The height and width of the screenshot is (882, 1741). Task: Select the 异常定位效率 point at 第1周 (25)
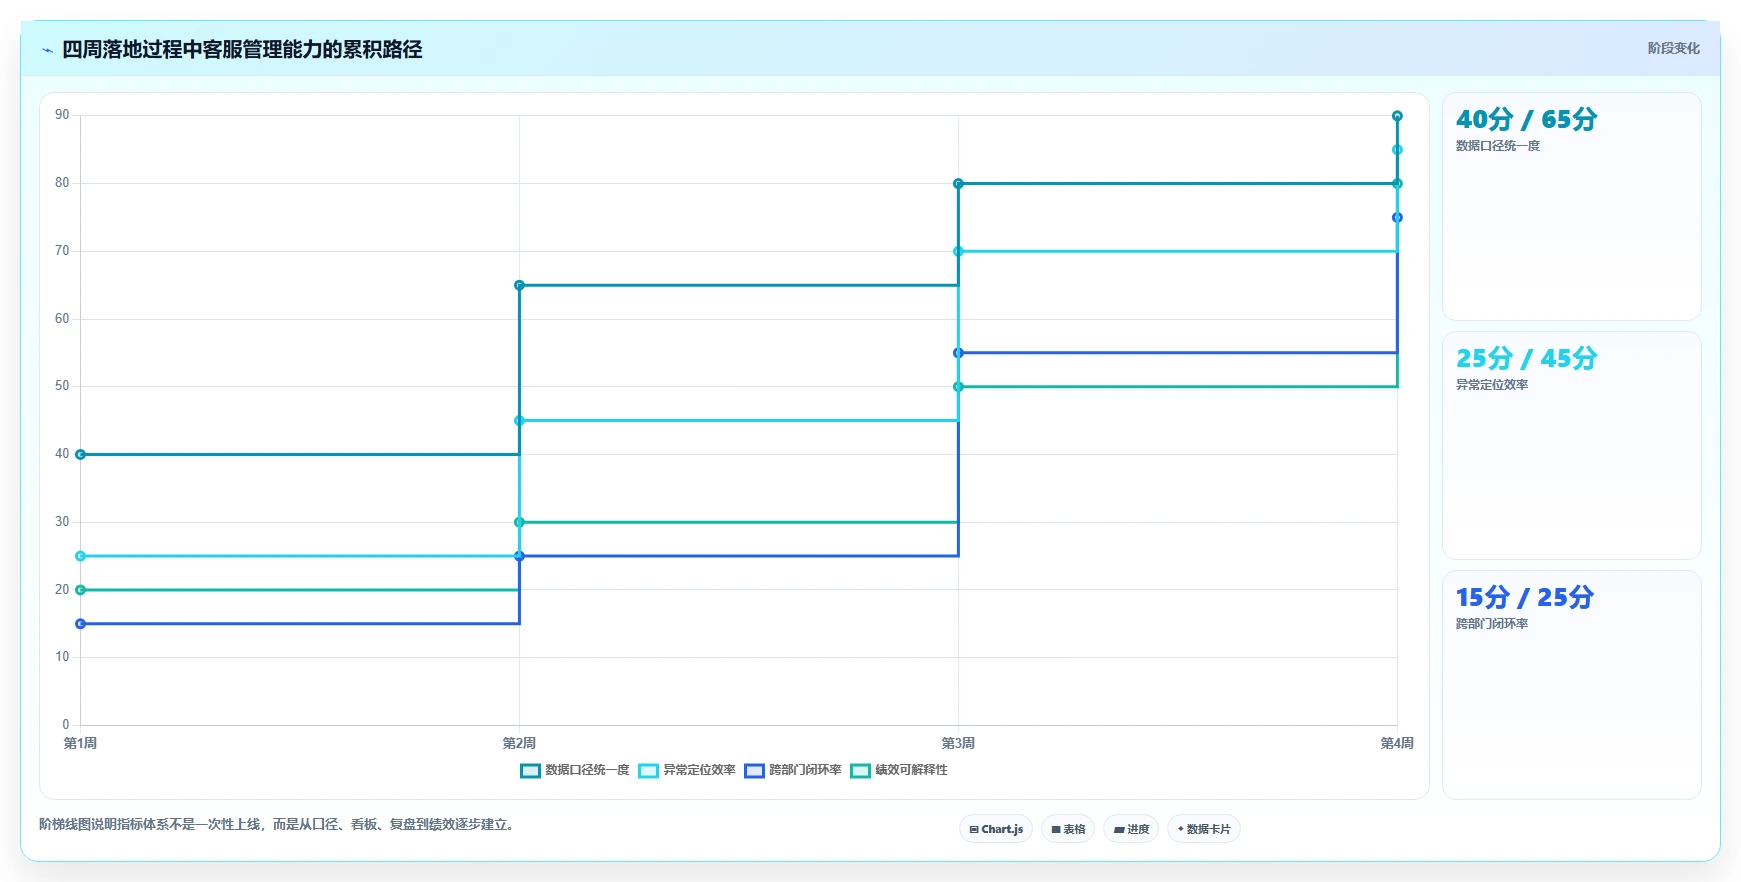click(x=80, y=556)
